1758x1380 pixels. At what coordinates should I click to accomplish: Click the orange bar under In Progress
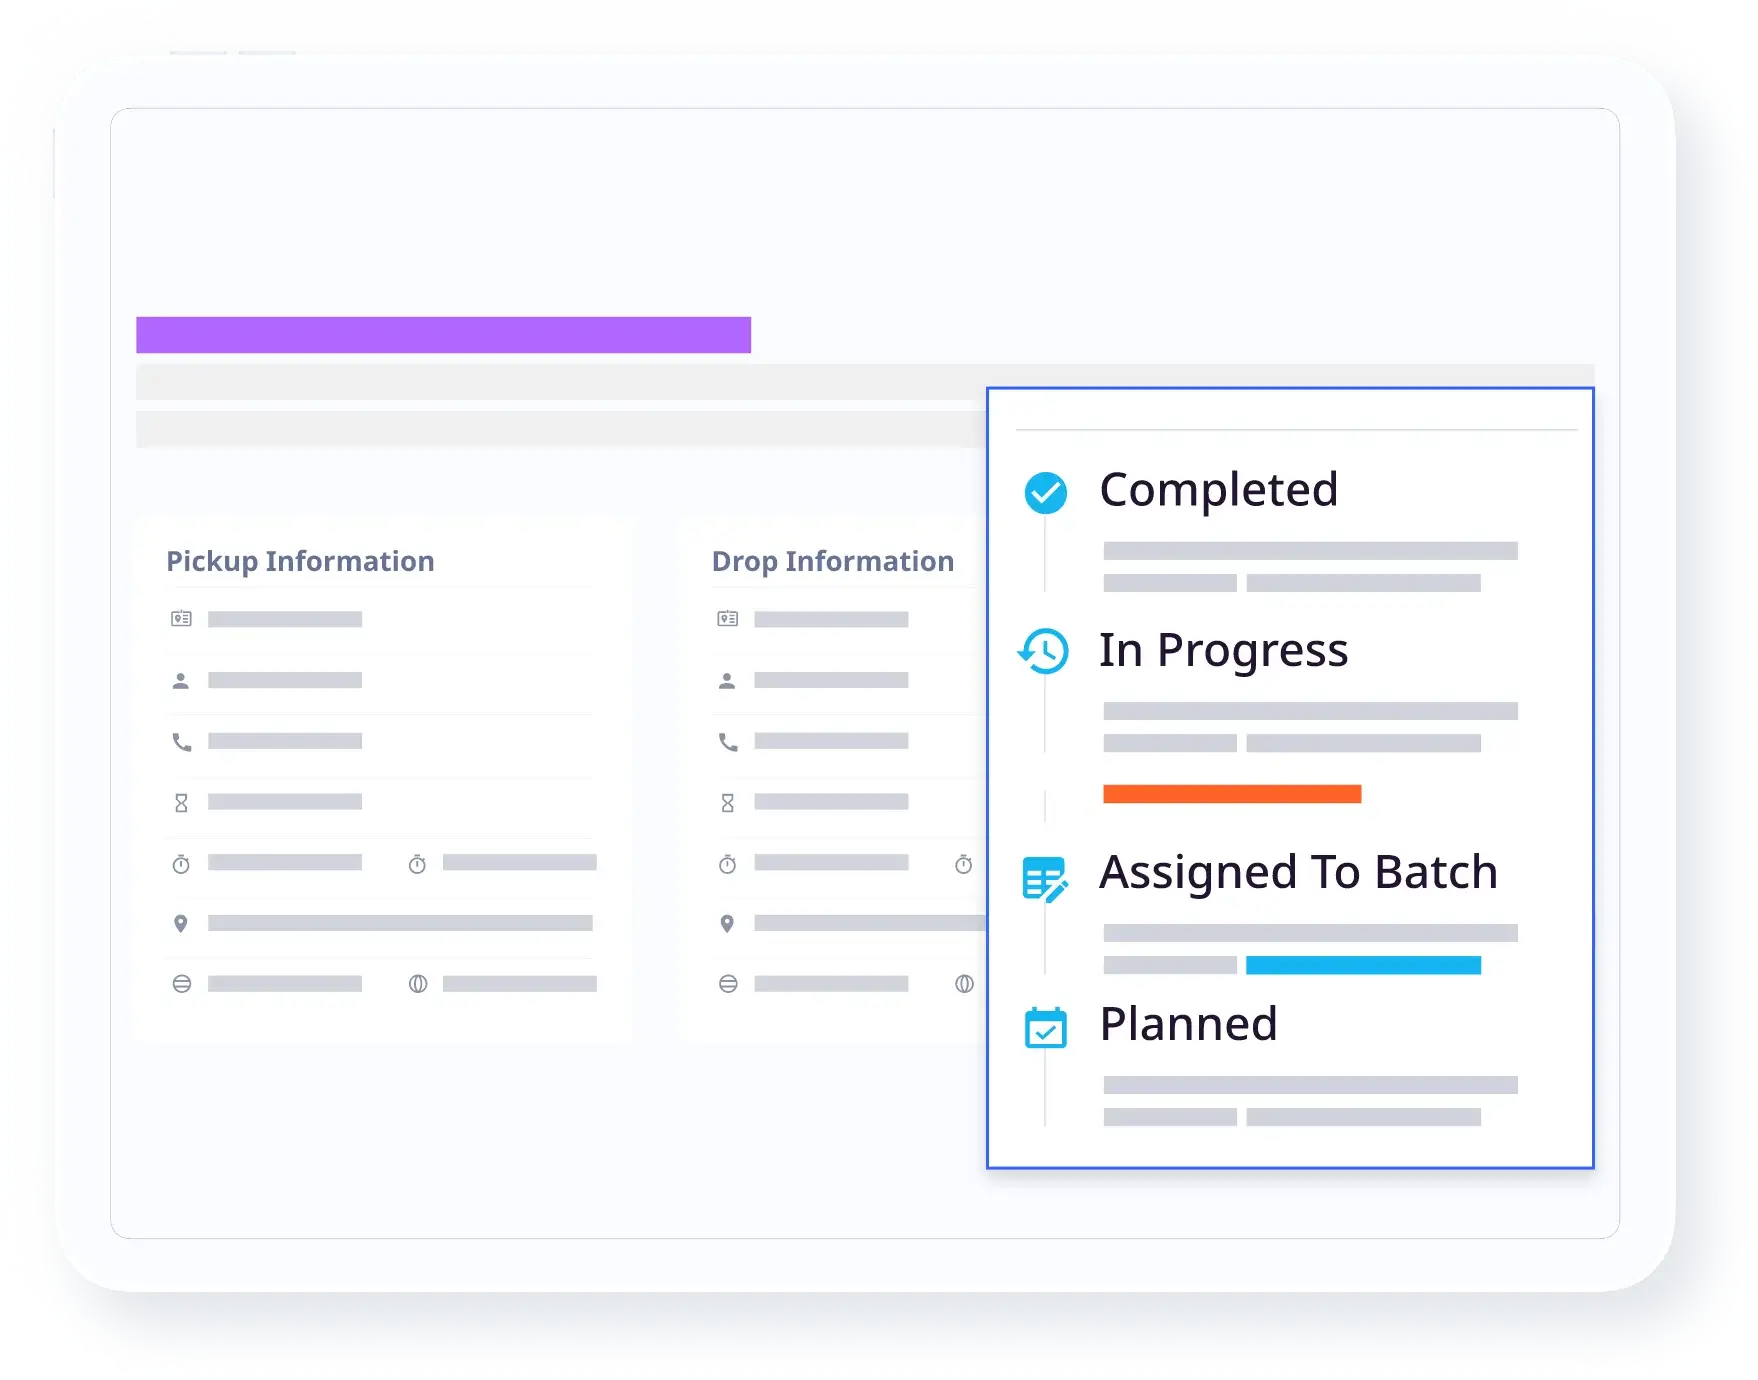[x=1232, y=794]
